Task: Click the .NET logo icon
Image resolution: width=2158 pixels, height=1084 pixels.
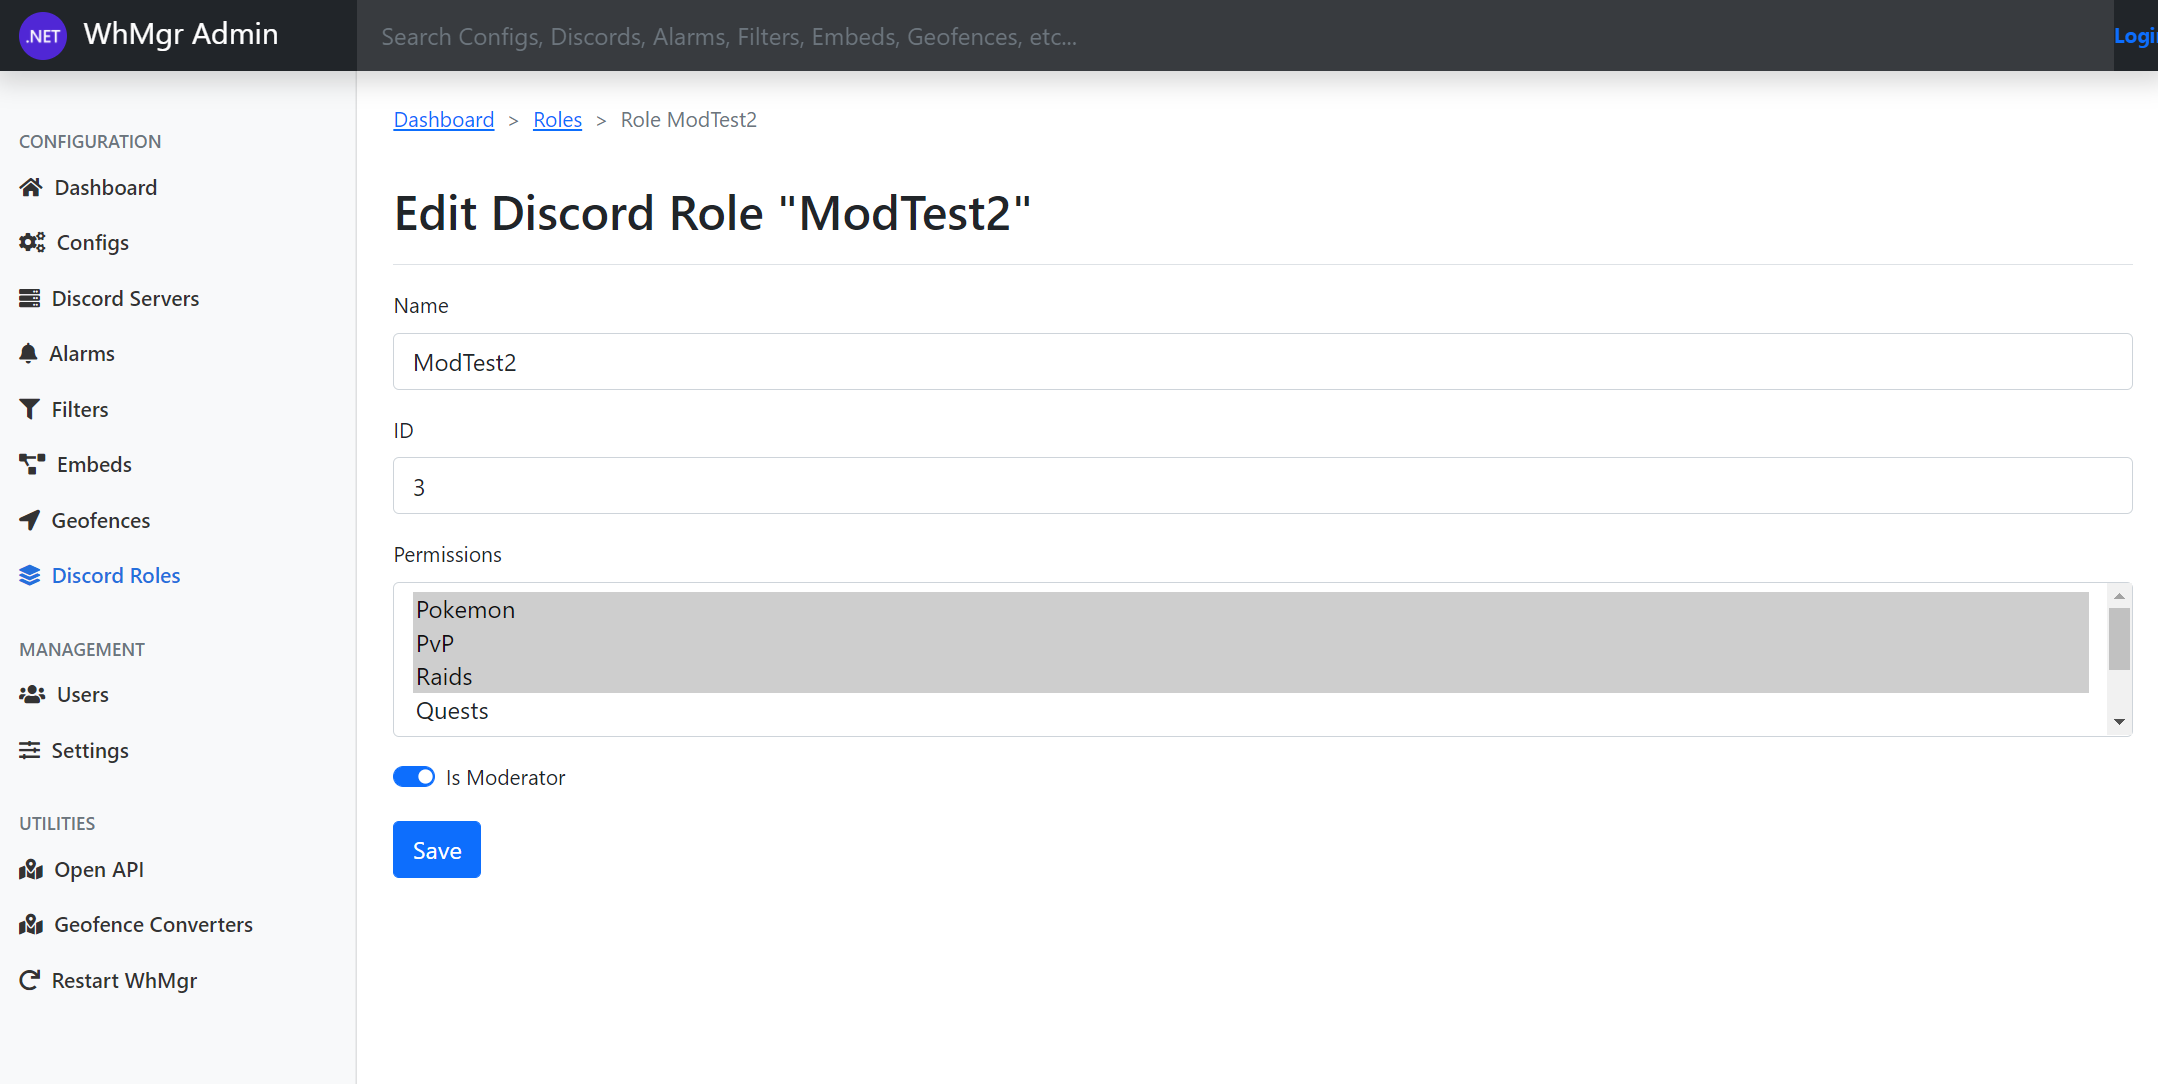Action: [x=43, y=36]
